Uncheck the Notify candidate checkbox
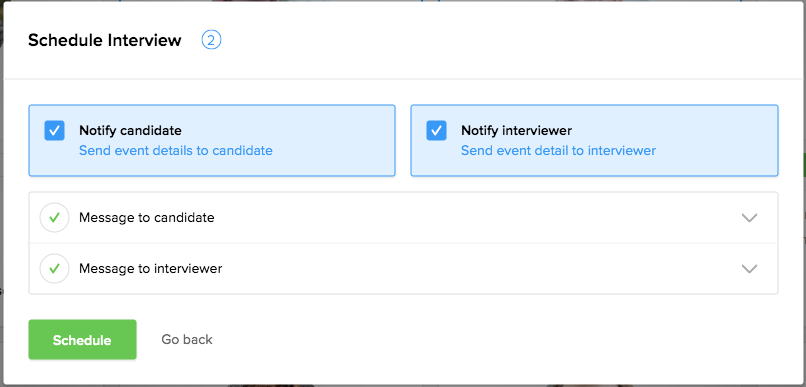806x387 pixels. tap(54, 131)
